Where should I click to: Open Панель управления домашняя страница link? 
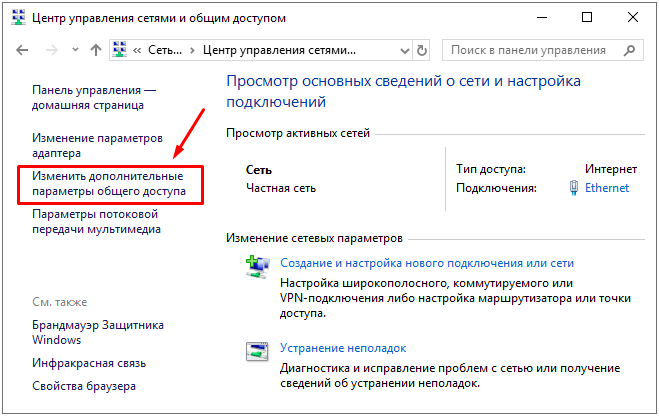[x=94, y=97]
